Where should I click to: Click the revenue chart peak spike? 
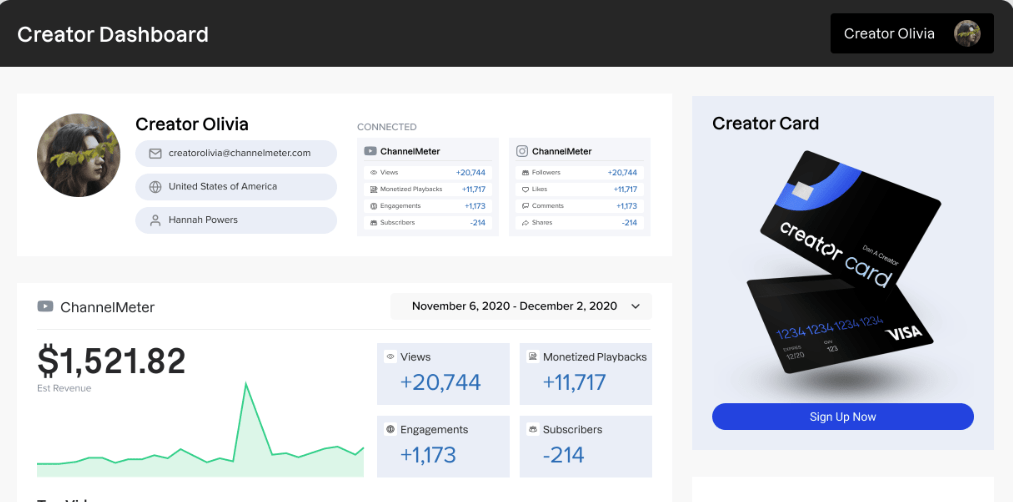(x=245, y=386)
